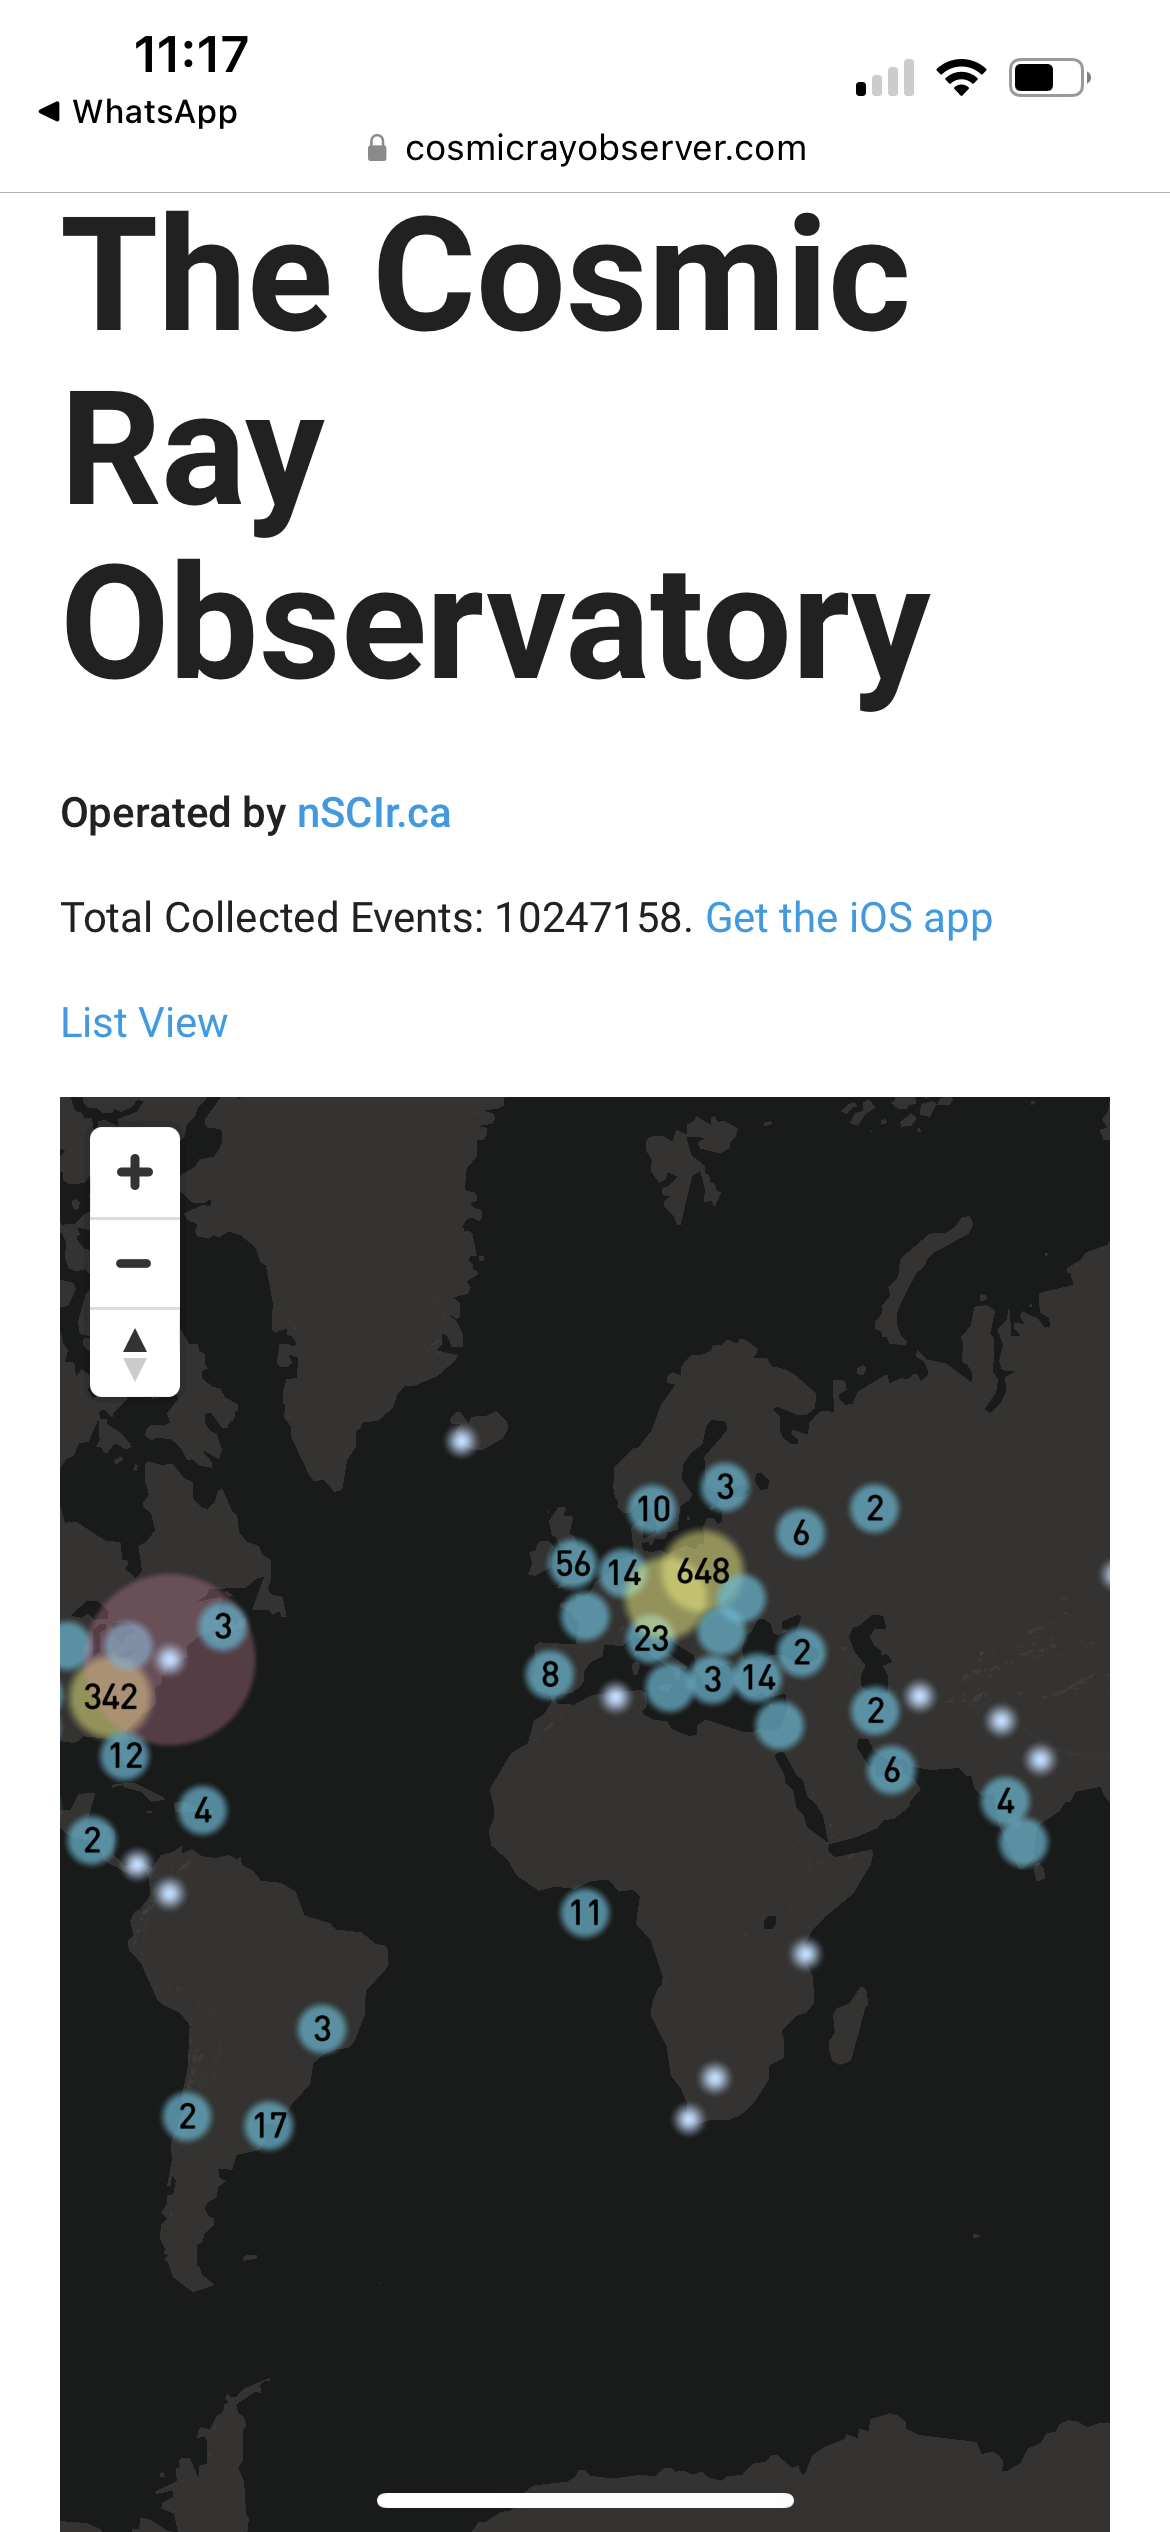Open the 23 event cluster marker
The image size is (1170, 2532).
651,1638
